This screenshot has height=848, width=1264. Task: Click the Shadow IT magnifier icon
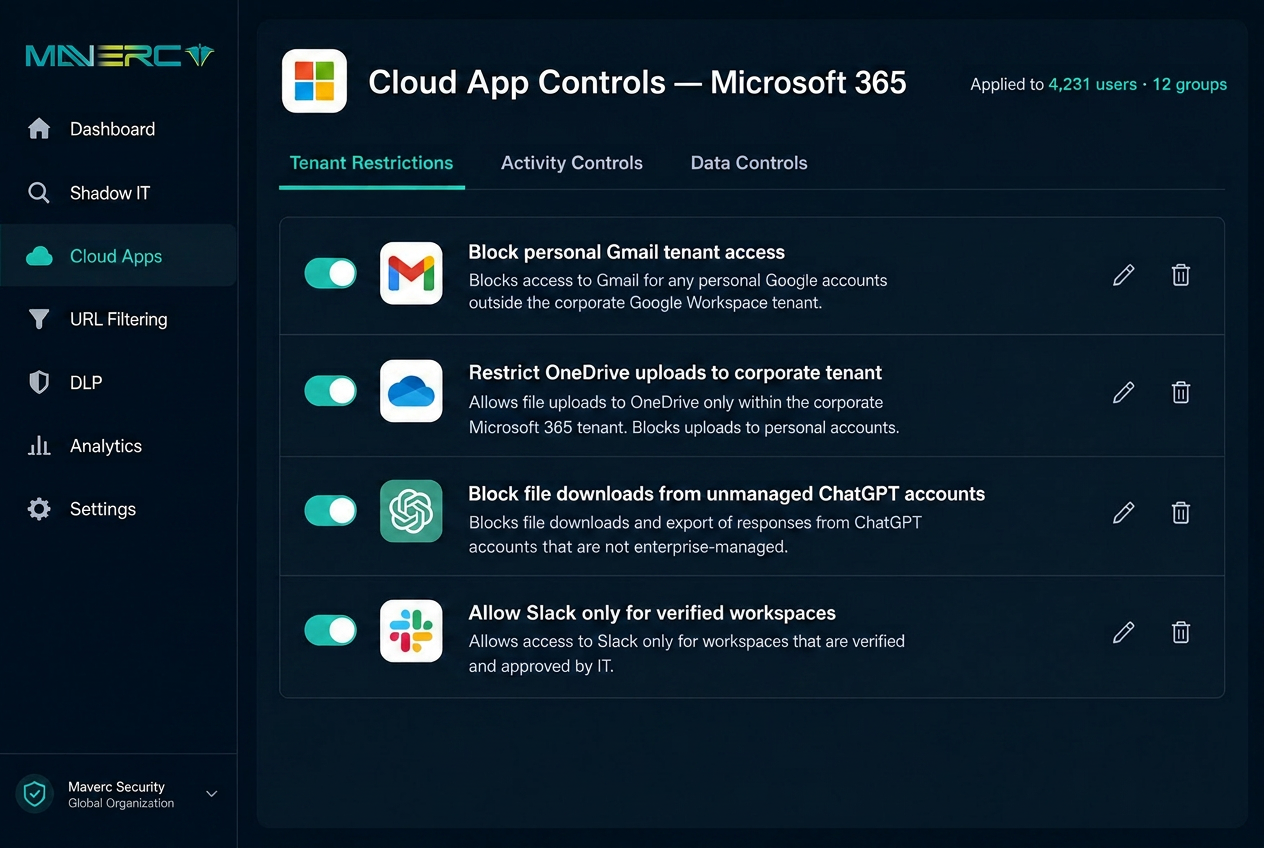point(39,193)
